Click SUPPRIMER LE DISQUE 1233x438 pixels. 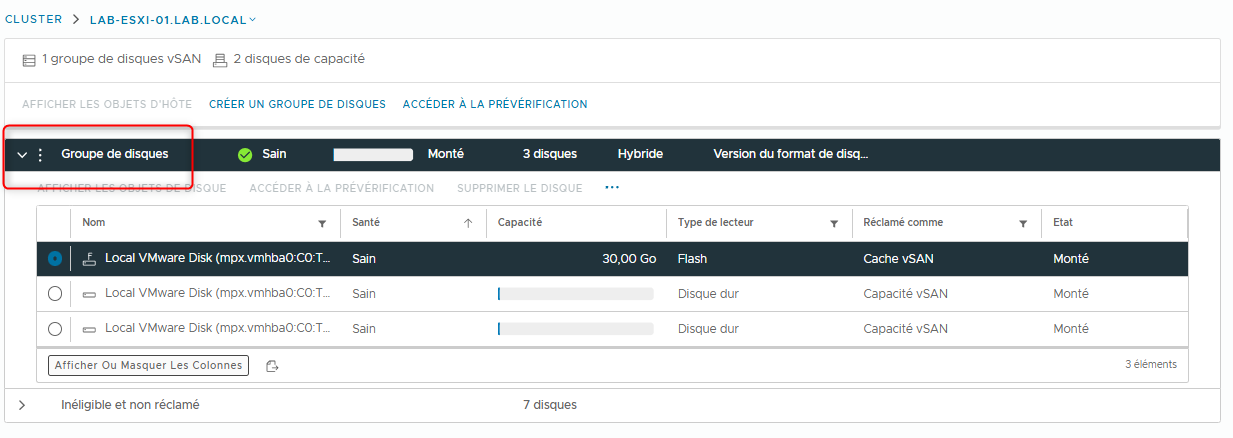[519, 188]
